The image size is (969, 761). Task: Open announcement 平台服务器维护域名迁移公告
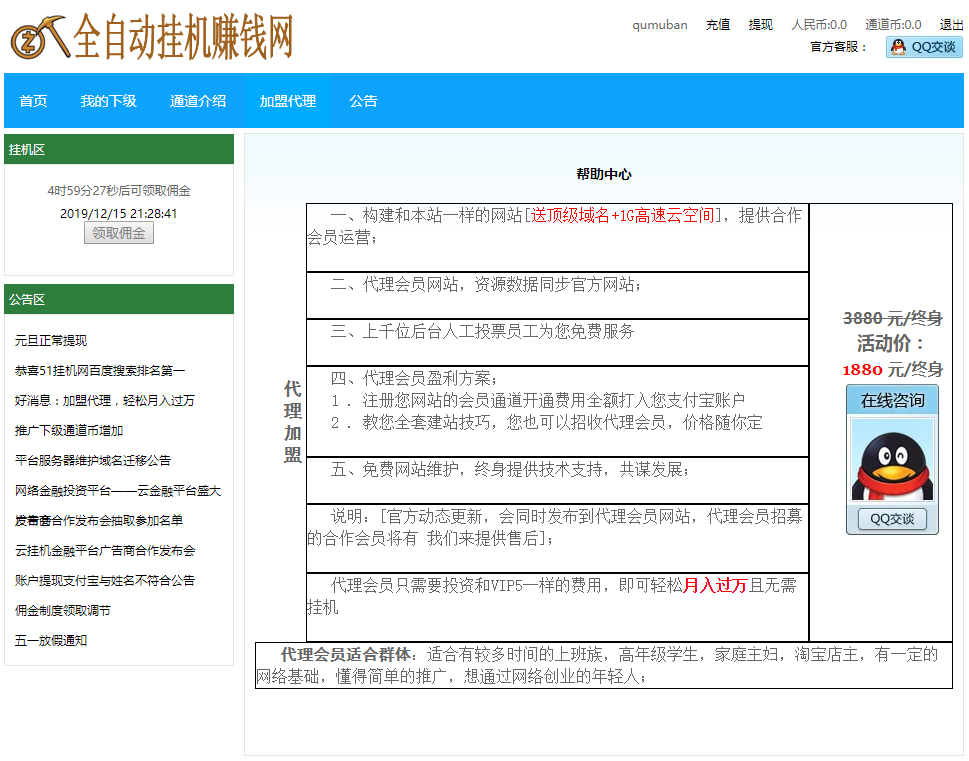click(93, 461)
